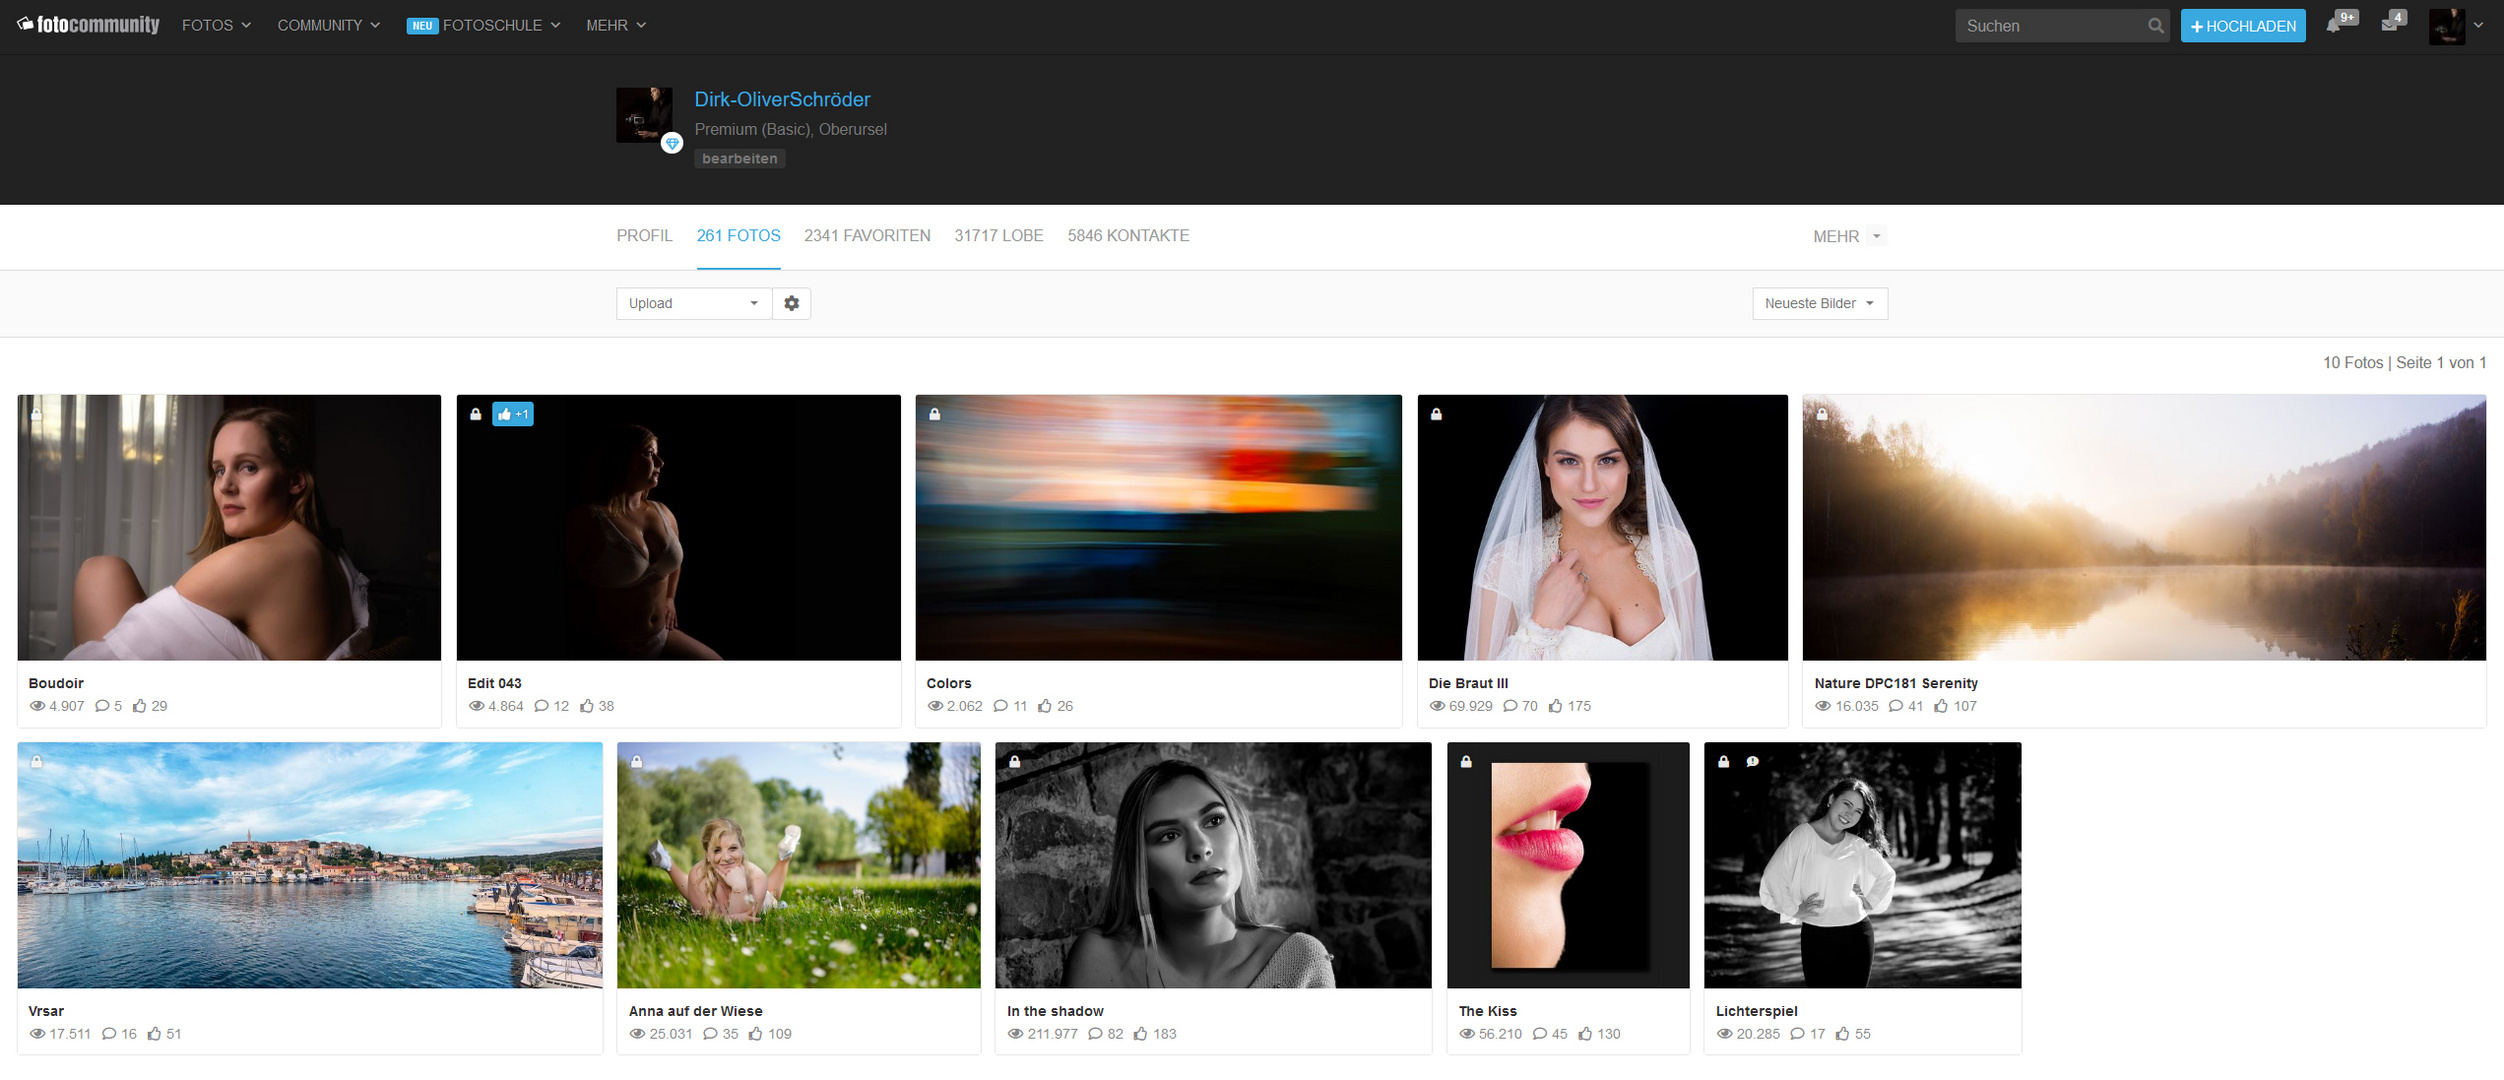Open the Vrsar harbor thumbnail
Viewport: 2504px width, 1080px height.
coord(310,865)
